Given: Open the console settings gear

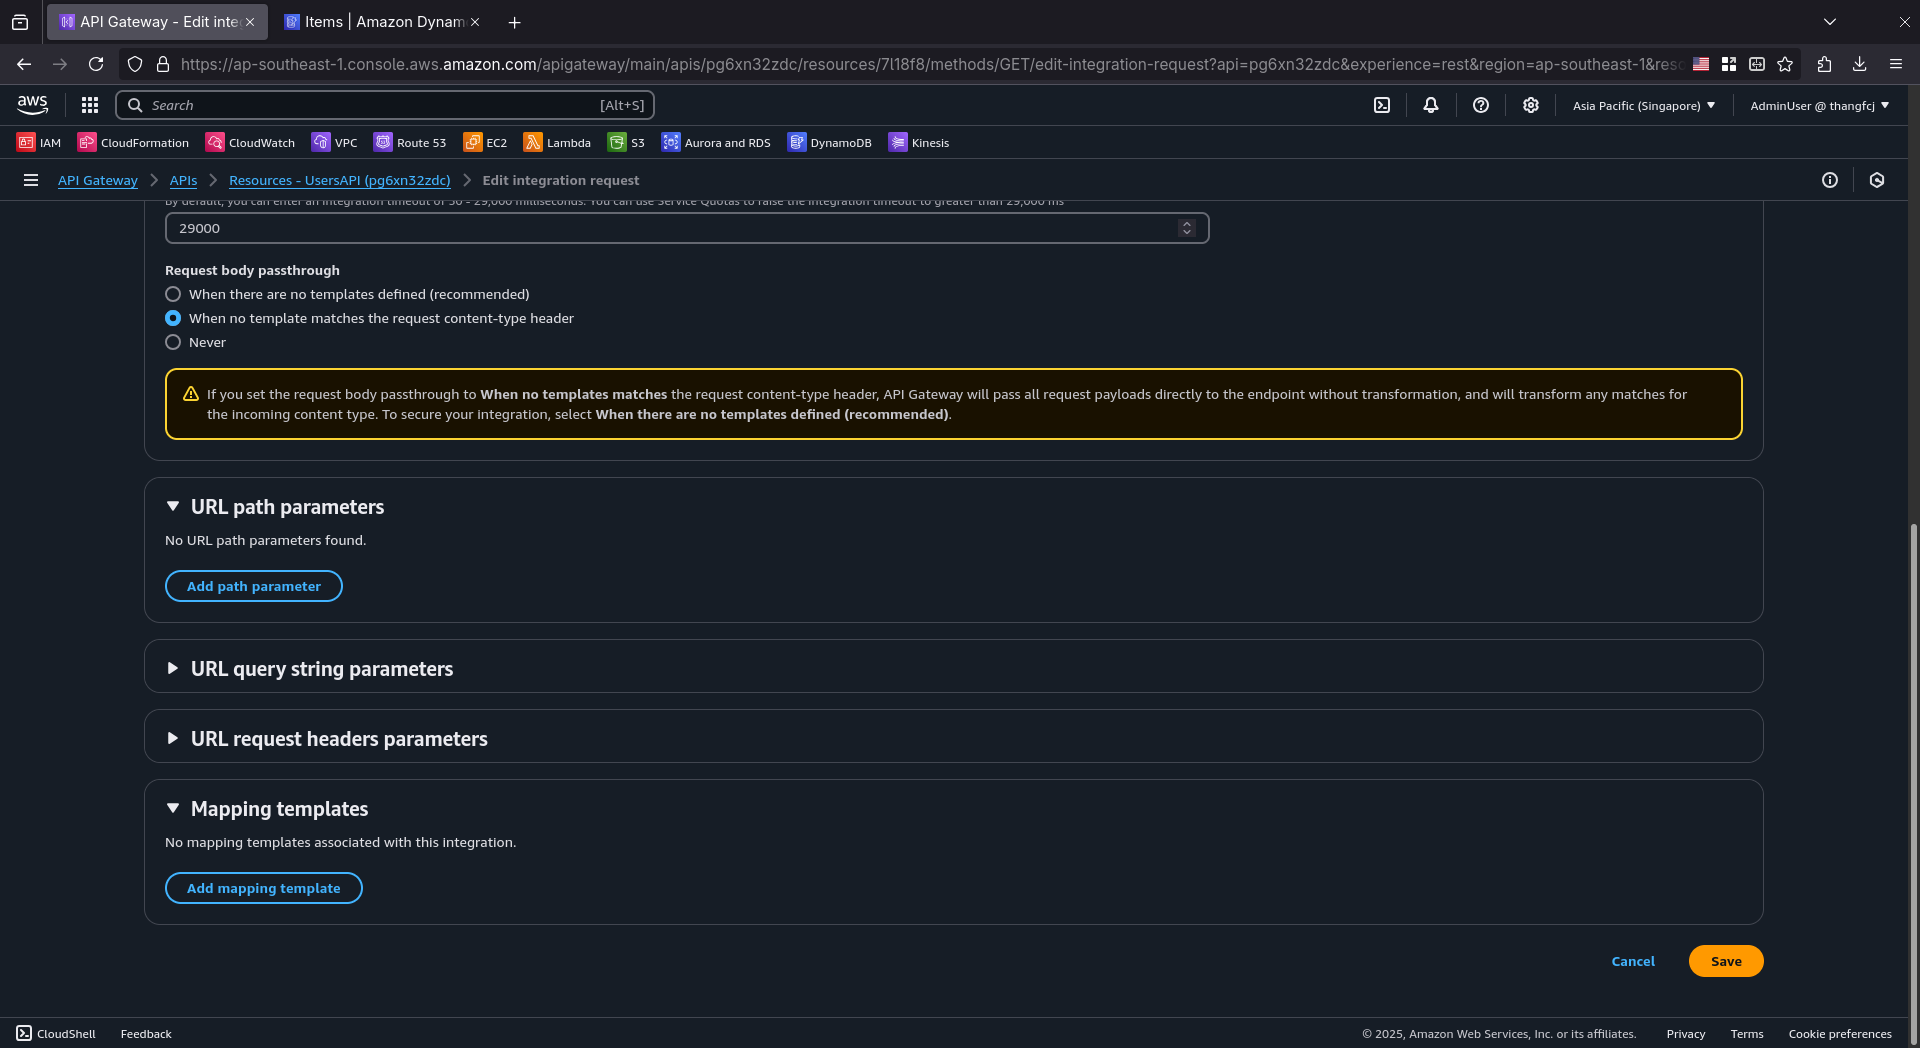Looking at the screenshot, I should click(1531, 105).
